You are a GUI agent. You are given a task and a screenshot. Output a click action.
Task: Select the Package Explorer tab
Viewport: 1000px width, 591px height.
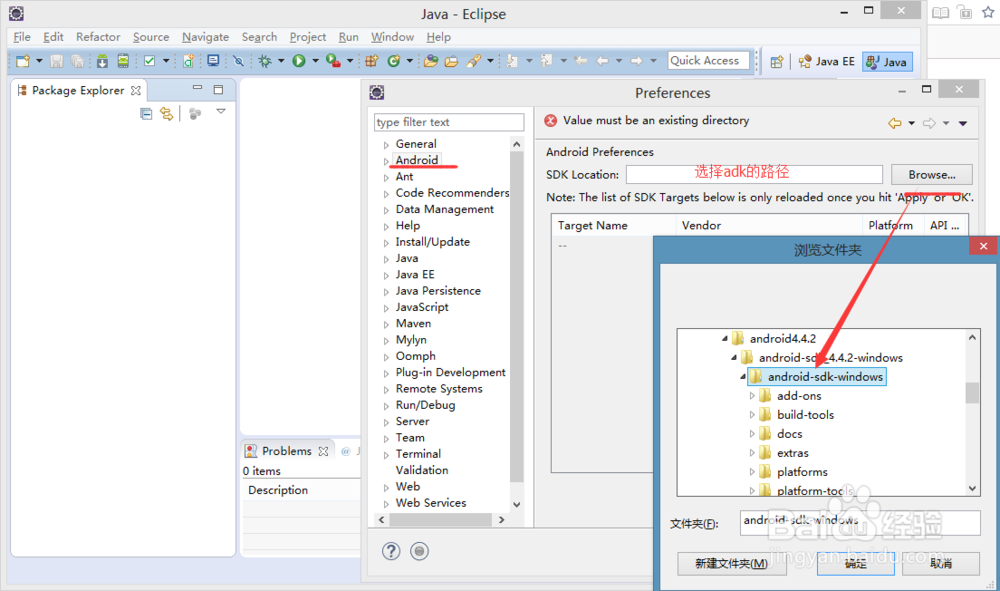pos(78,91)
